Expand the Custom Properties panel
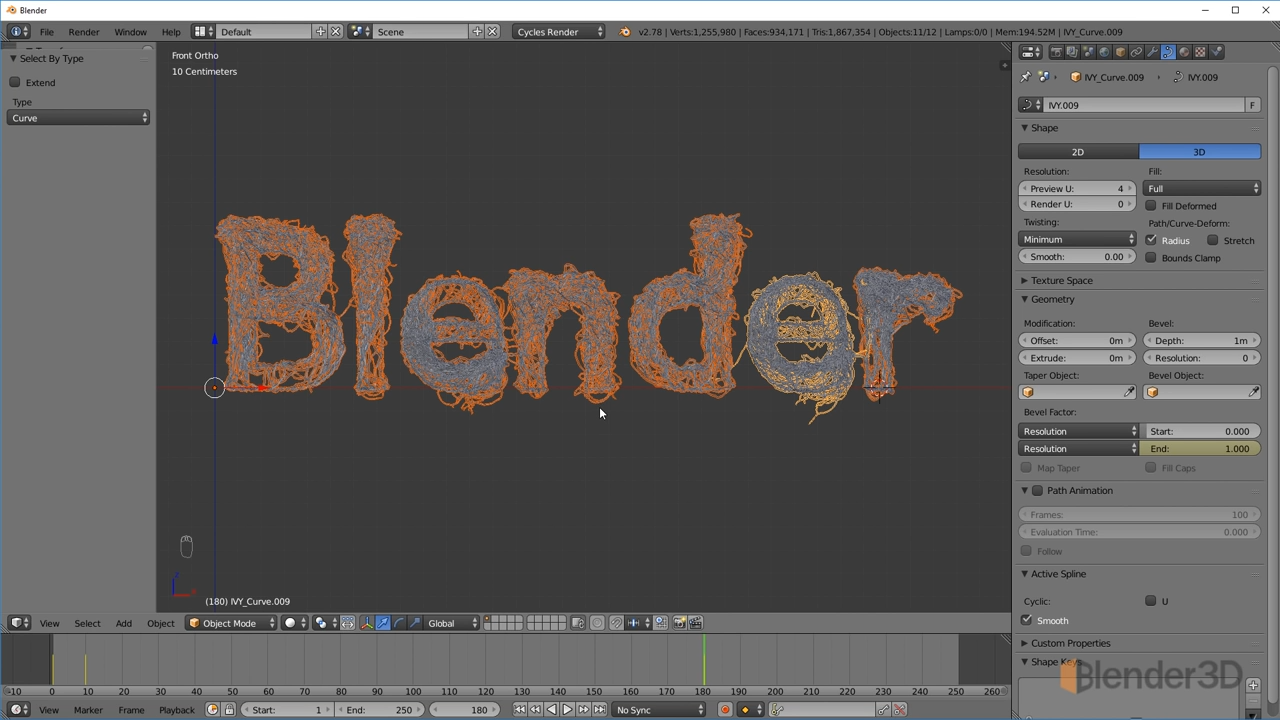Image resolution: width=1280 pixels, height=720 pixels. (x=1070, y=643)
